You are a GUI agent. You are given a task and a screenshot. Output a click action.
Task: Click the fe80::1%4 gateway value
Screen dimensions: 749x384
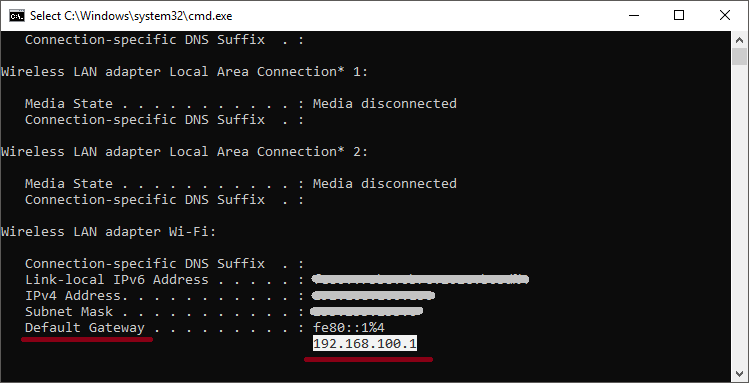(349, 328)
